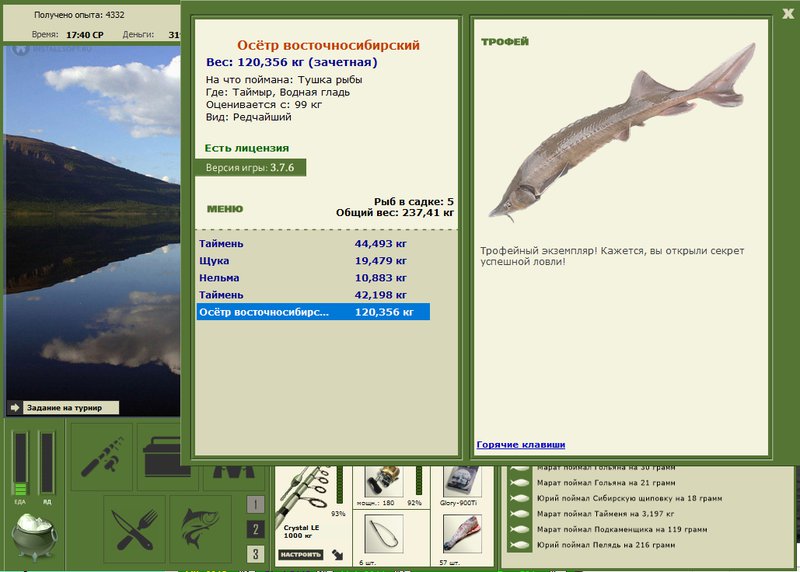This screenshot has height=572, width=800.
Task: Click the Настроить button under the rod
Action: pos(301,554)
